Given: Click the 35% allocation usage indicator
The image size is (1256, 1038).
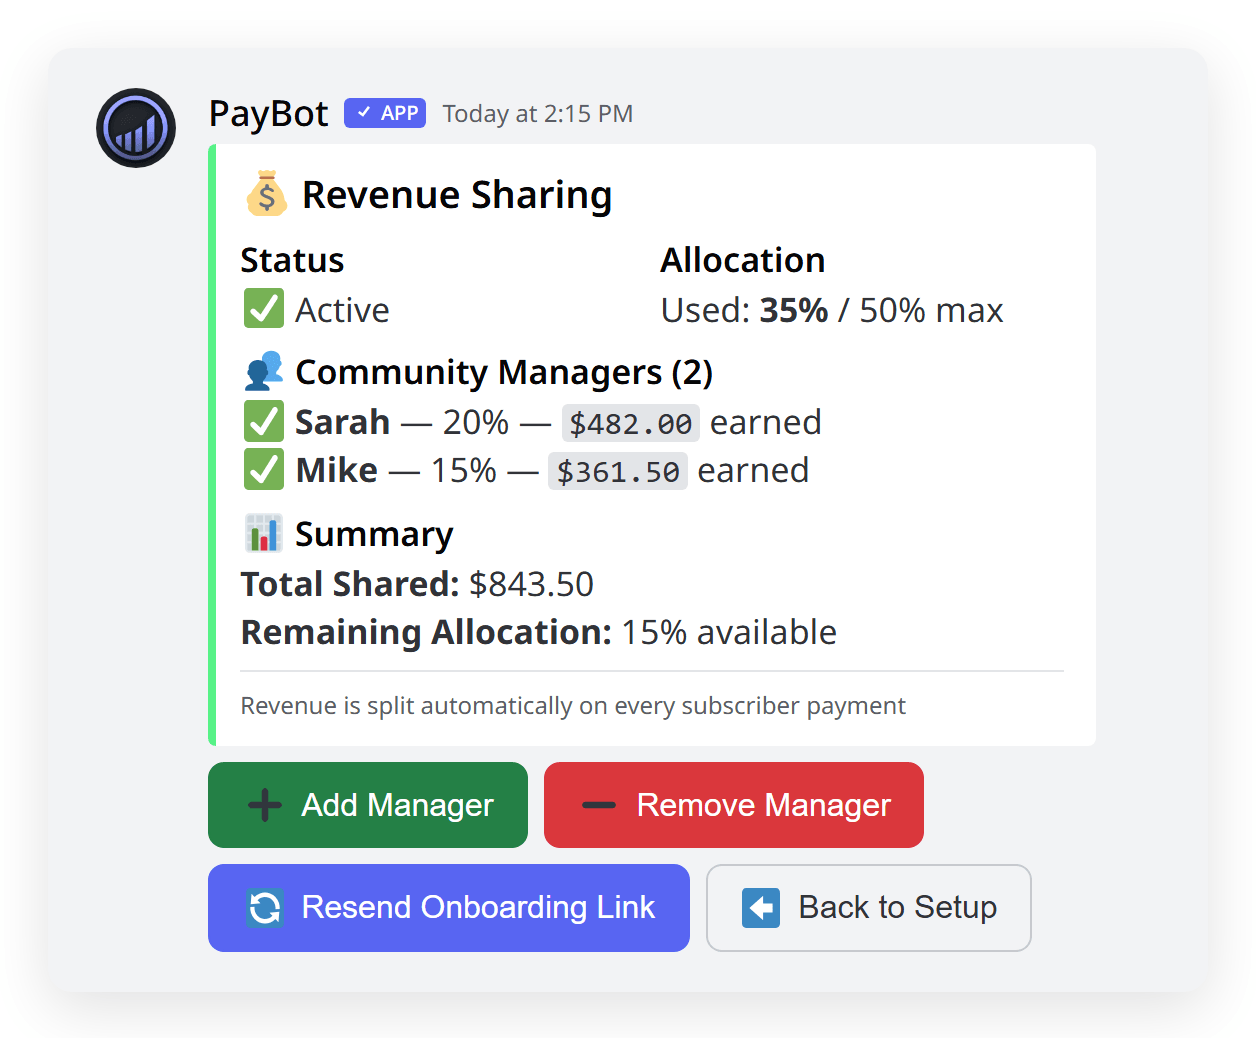Looking at the screenshot, I should (794, 310).
